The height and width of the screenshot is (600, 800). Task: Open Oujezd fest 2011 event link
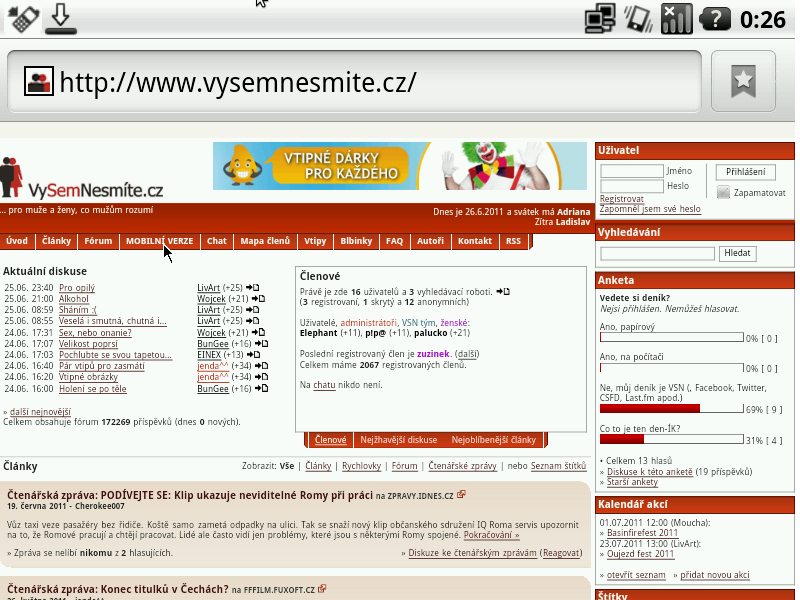tap(640, 554)
